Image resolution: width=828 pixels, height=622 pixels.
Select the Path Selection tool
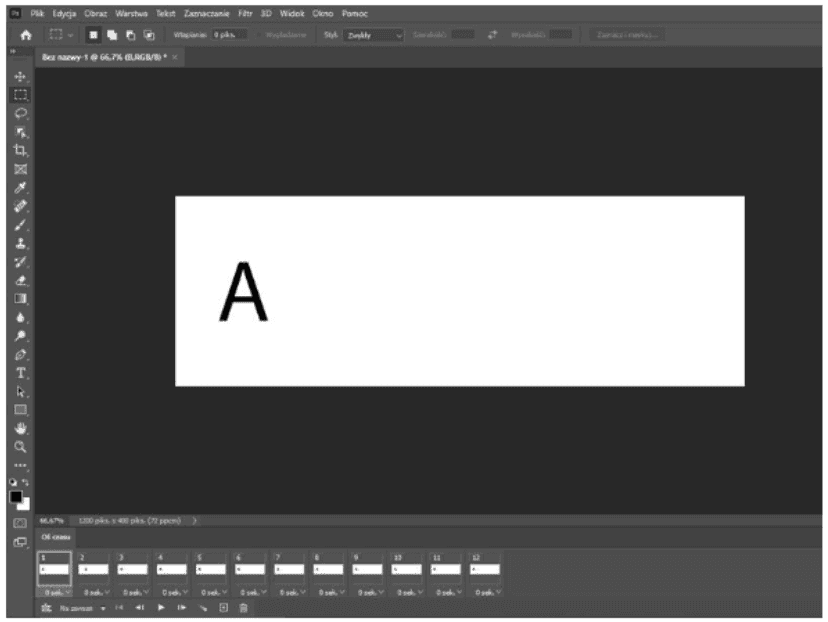[x=20, y=392]
